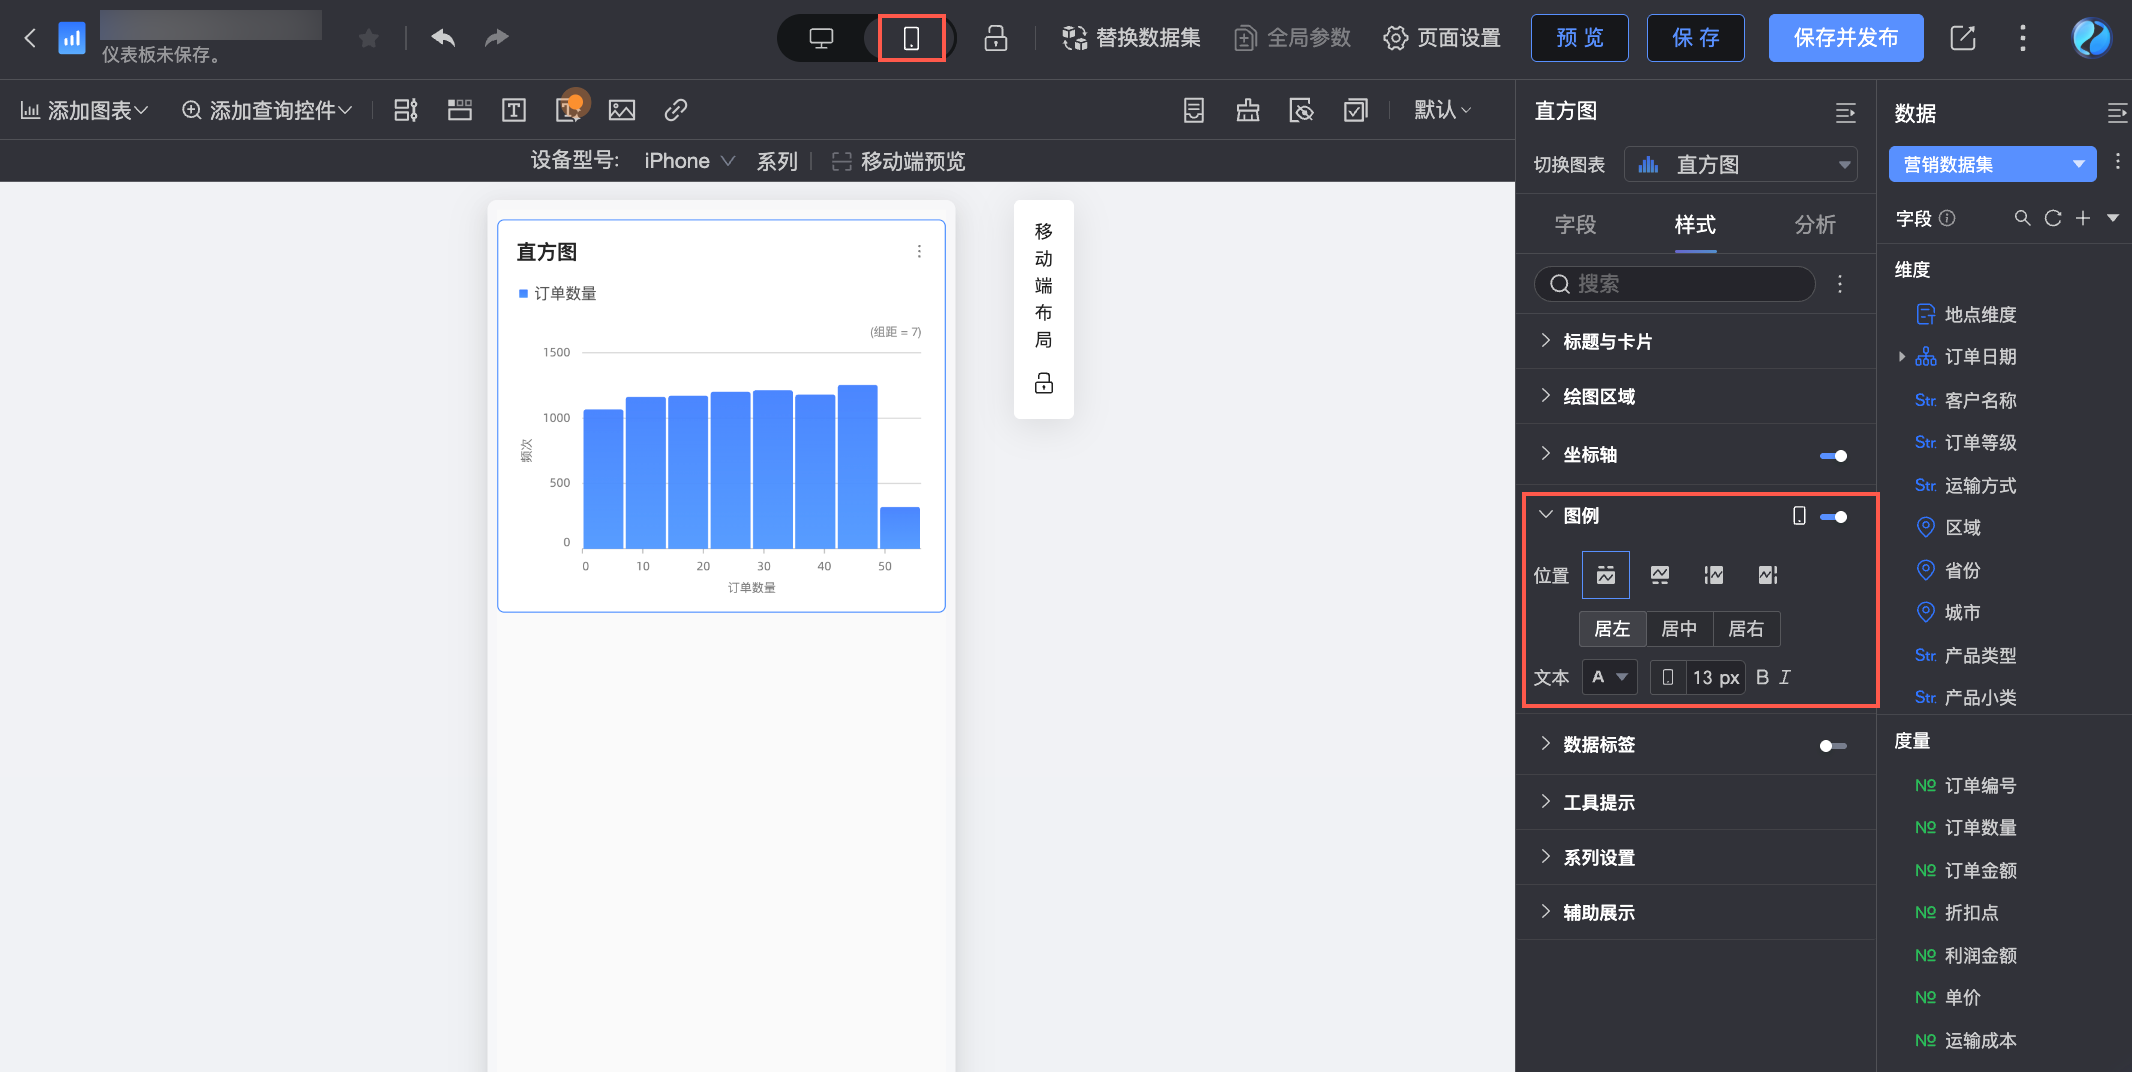Add a new field with plus icon
Screen dimensions: 2132x1072
2083,218
